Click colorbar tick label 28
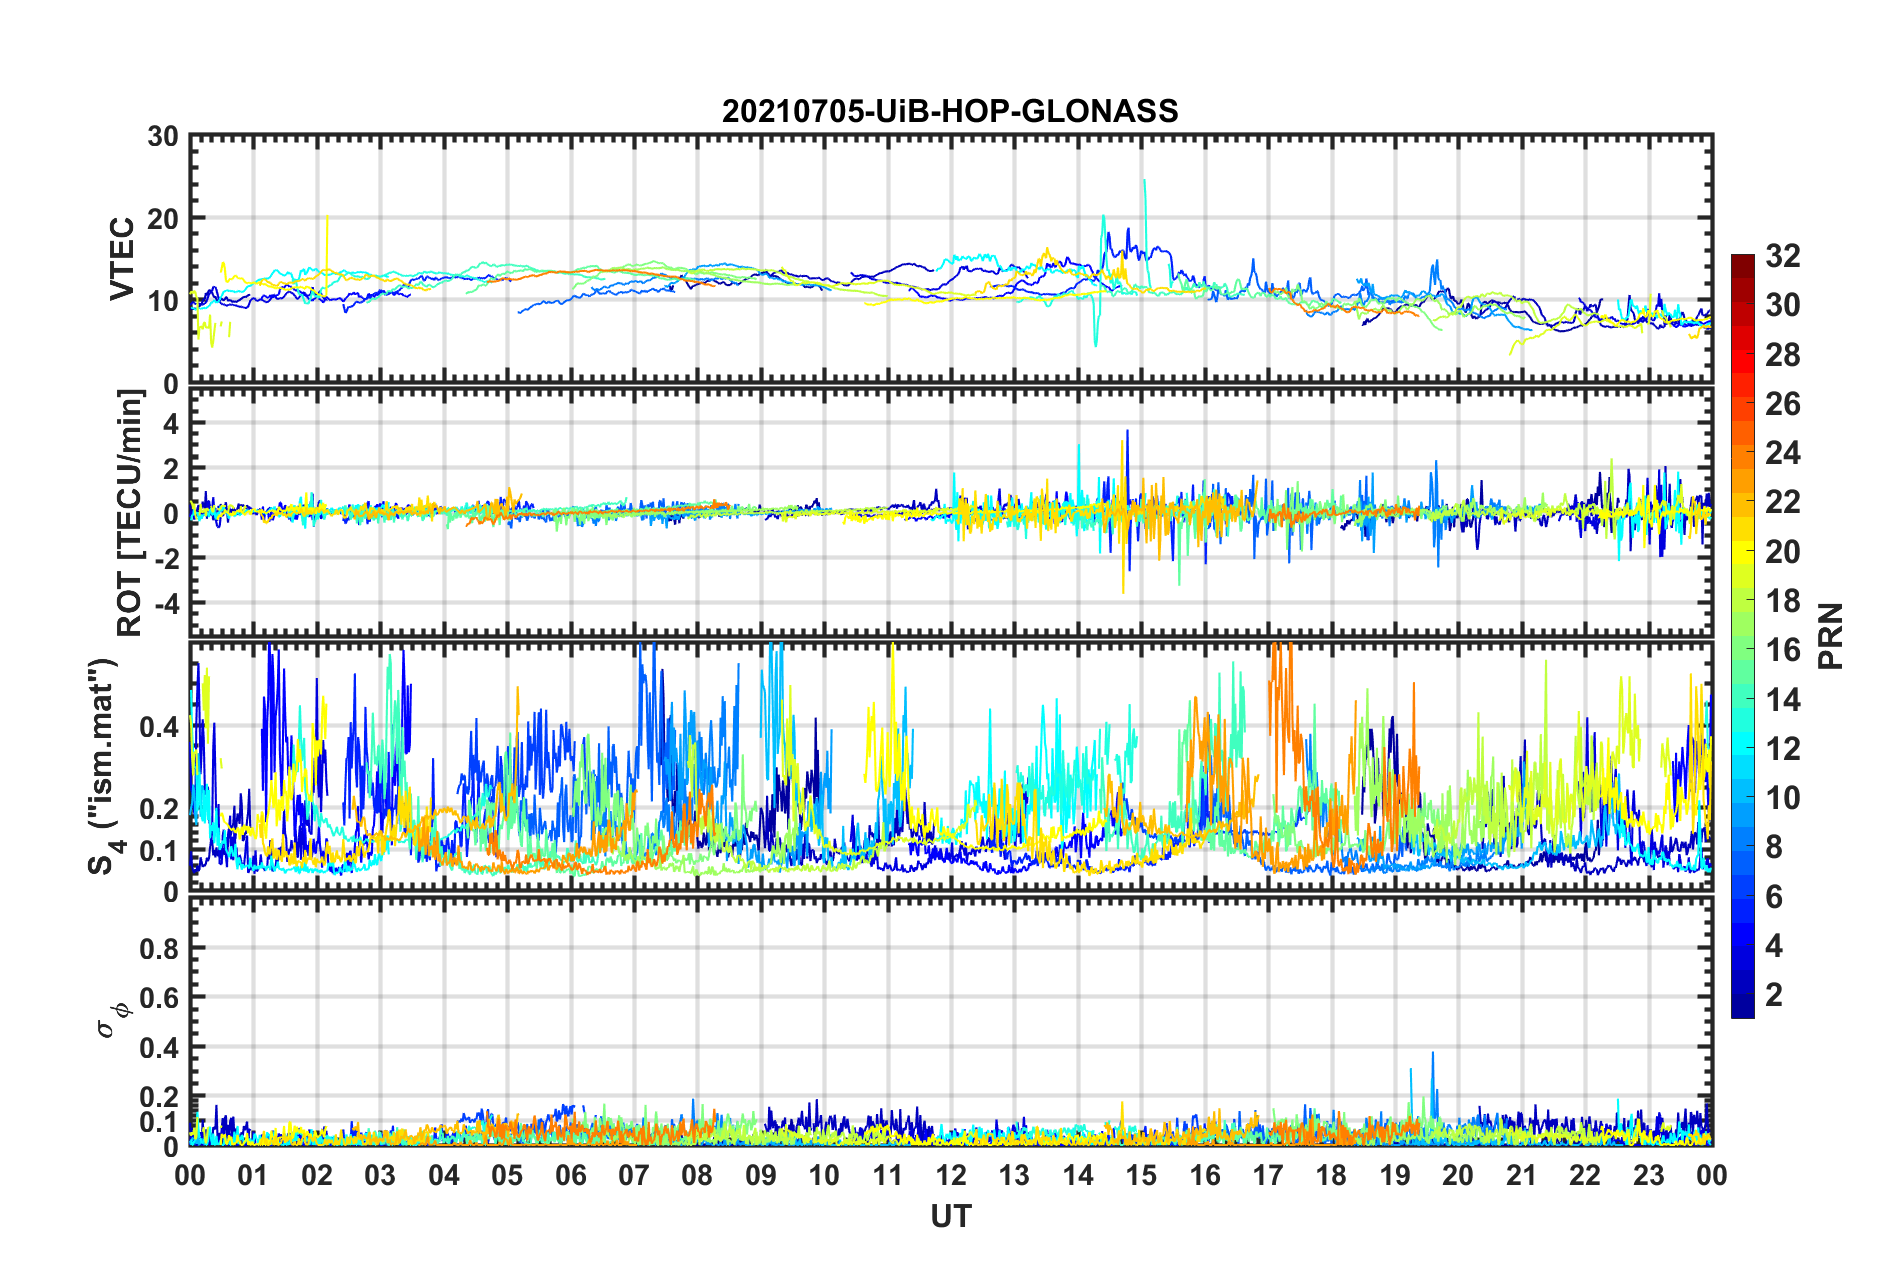The height and width of the screenshot is (1272, 1902). click(x=1782, y=355)
